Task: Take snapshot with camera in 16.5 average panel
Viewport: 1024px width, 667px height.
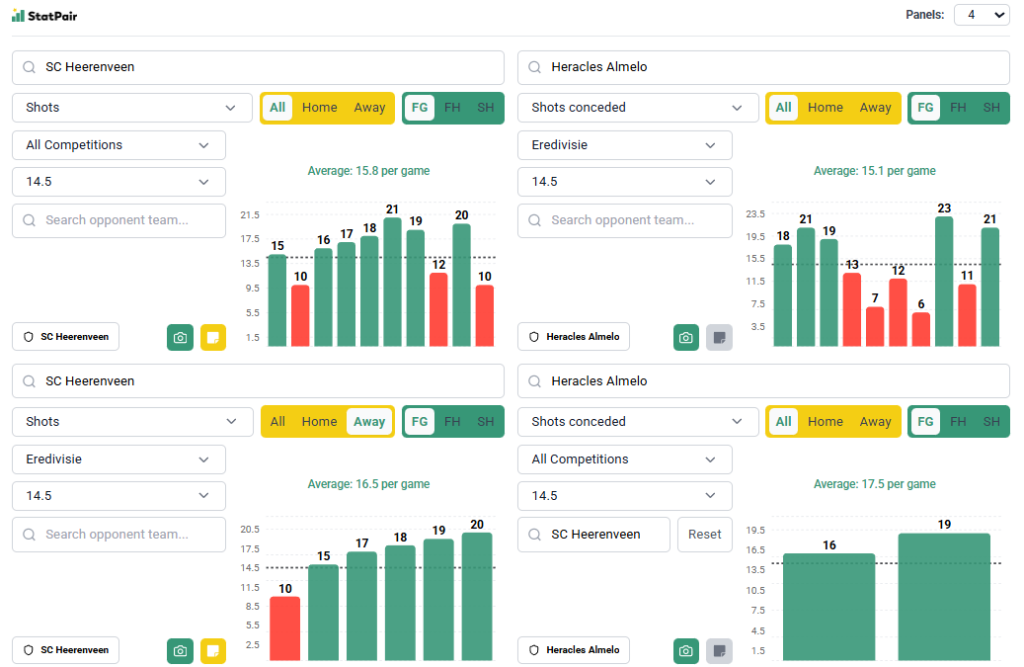Action: pyautogui.click(x=180, y=651)
